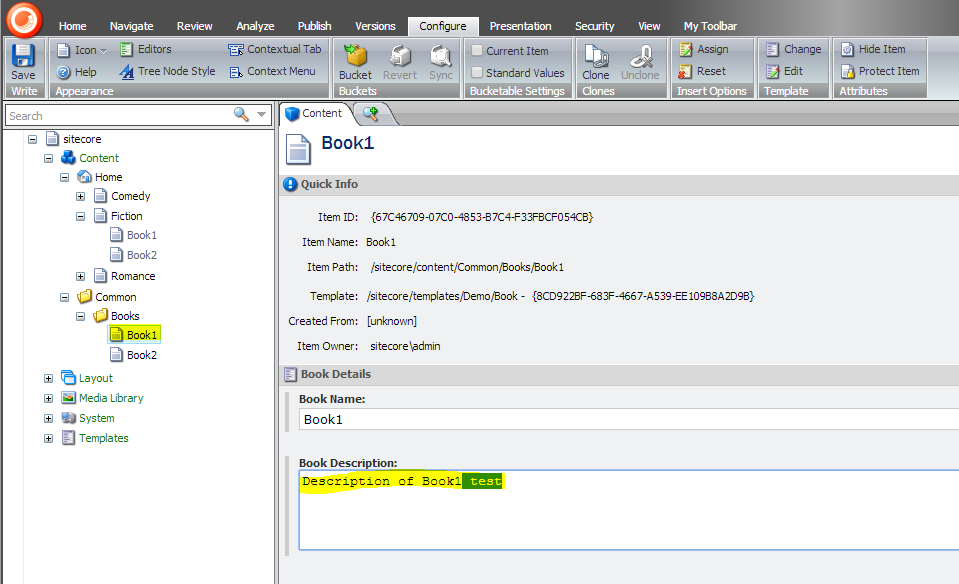Open the Icon dropdown arrow
This screenshot has width=959, height=584.
103,51
